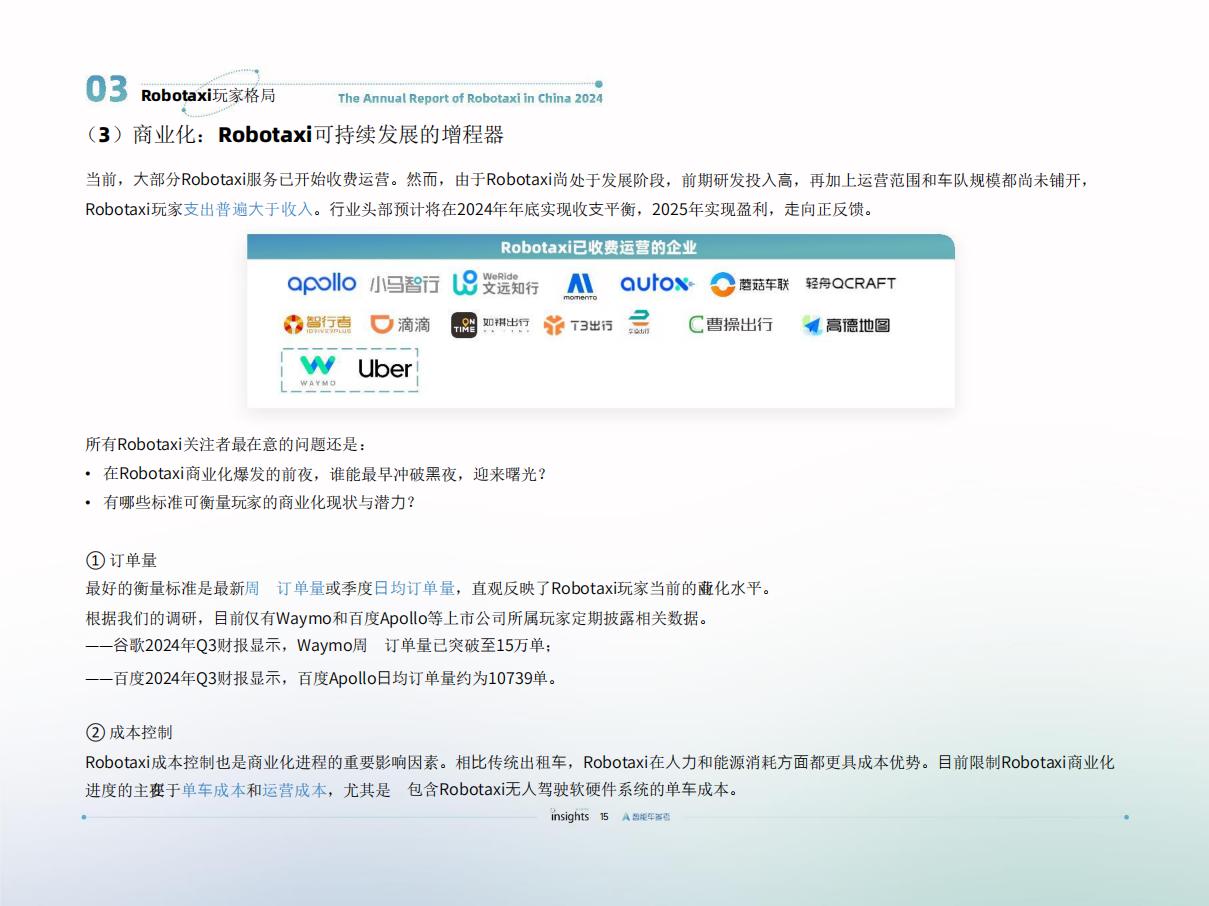Select the ① 订单量 subheading

[122, 560]
